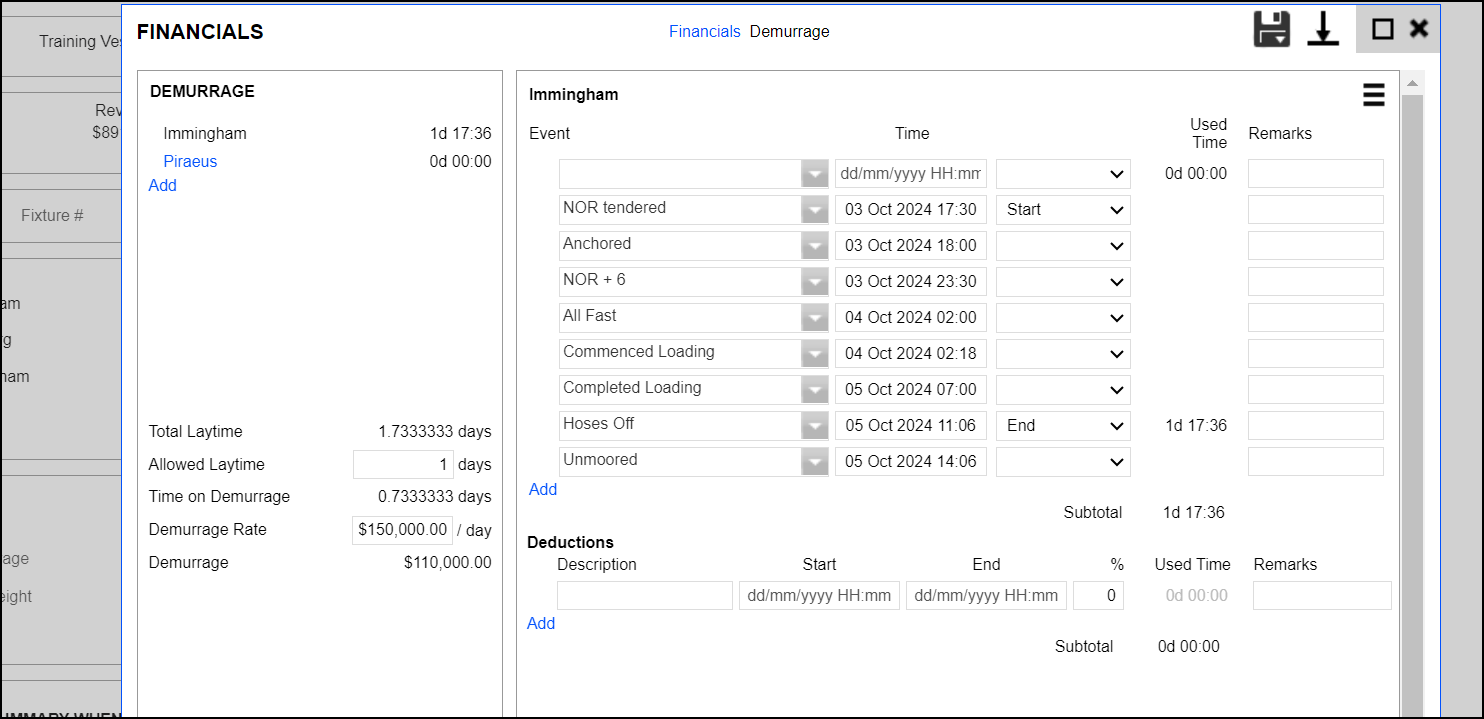This screenshot has height=719, width=1484.
Task: Open the Start type dropdown for NOR tendered
Action: click(x=1063, y=210)
